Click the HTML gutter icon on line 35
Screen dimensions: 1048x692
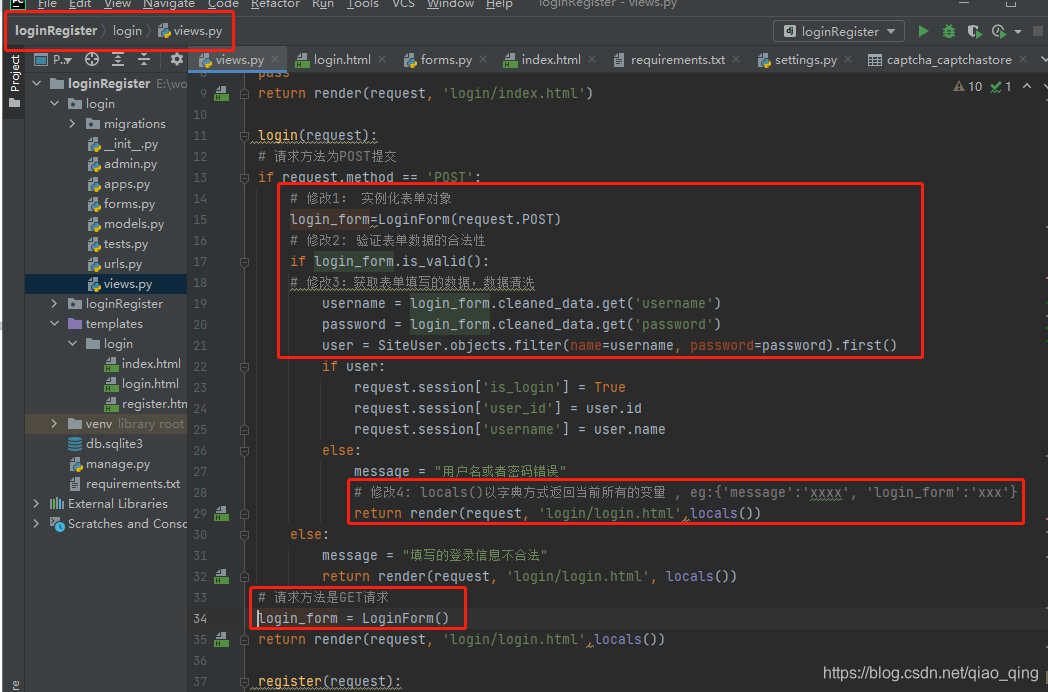221,639
